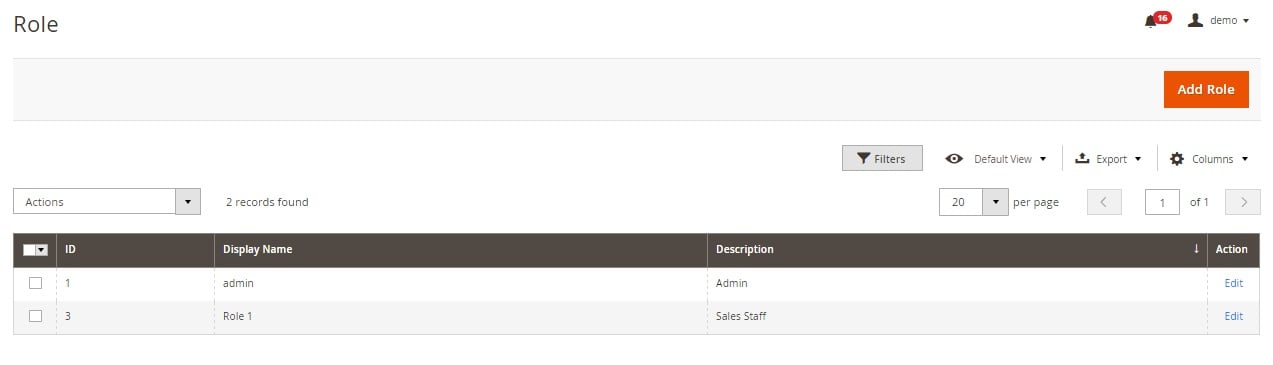Go to previous page arrow
Screen dimensions: 1273x365
[1104, 202]
